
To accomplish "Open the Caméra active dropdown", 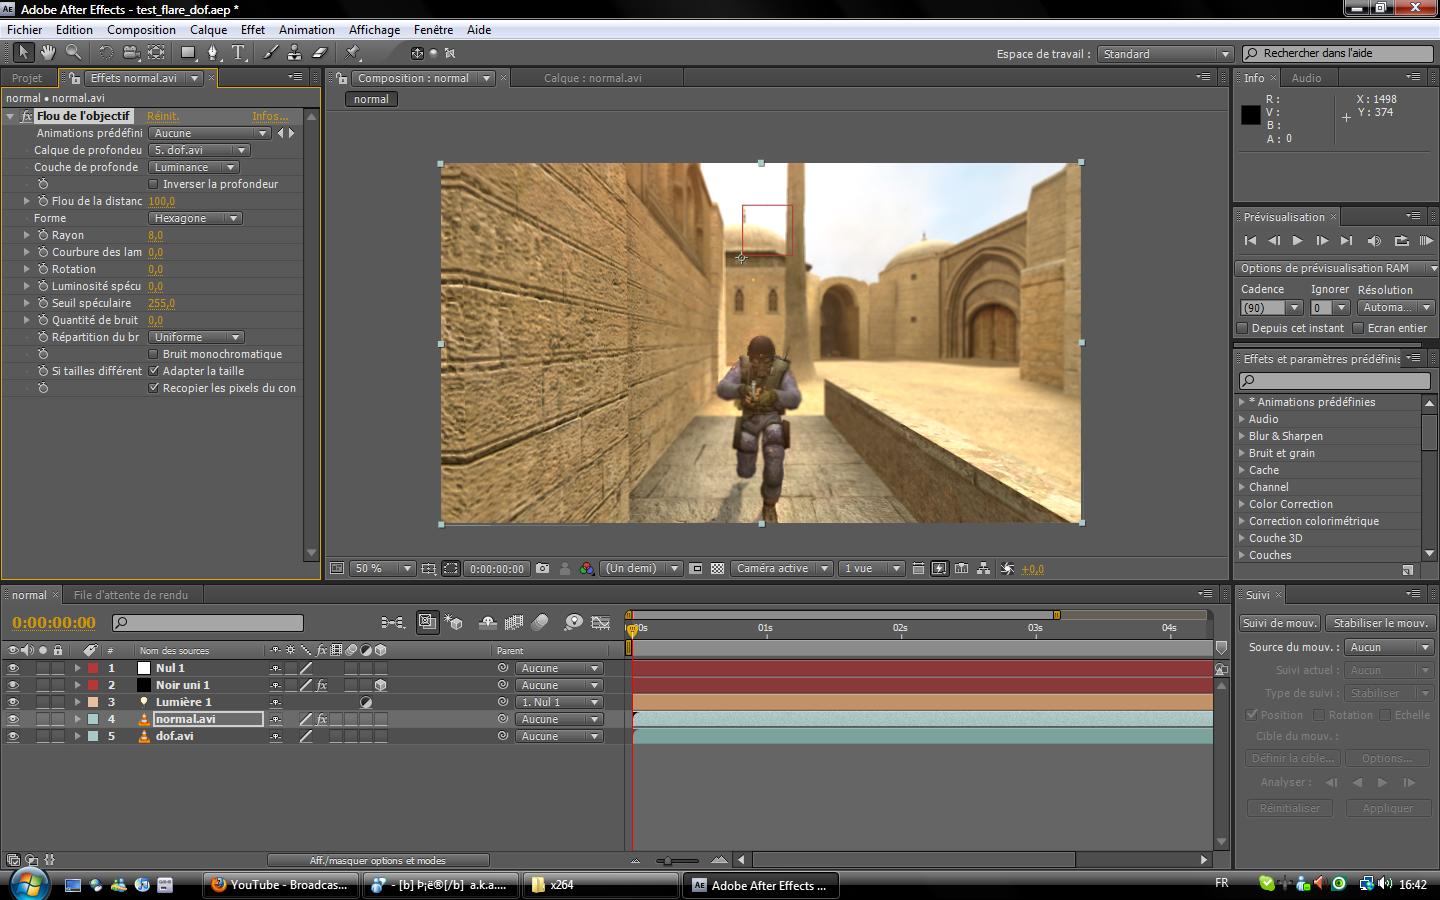I will click(x=781, y=568).
